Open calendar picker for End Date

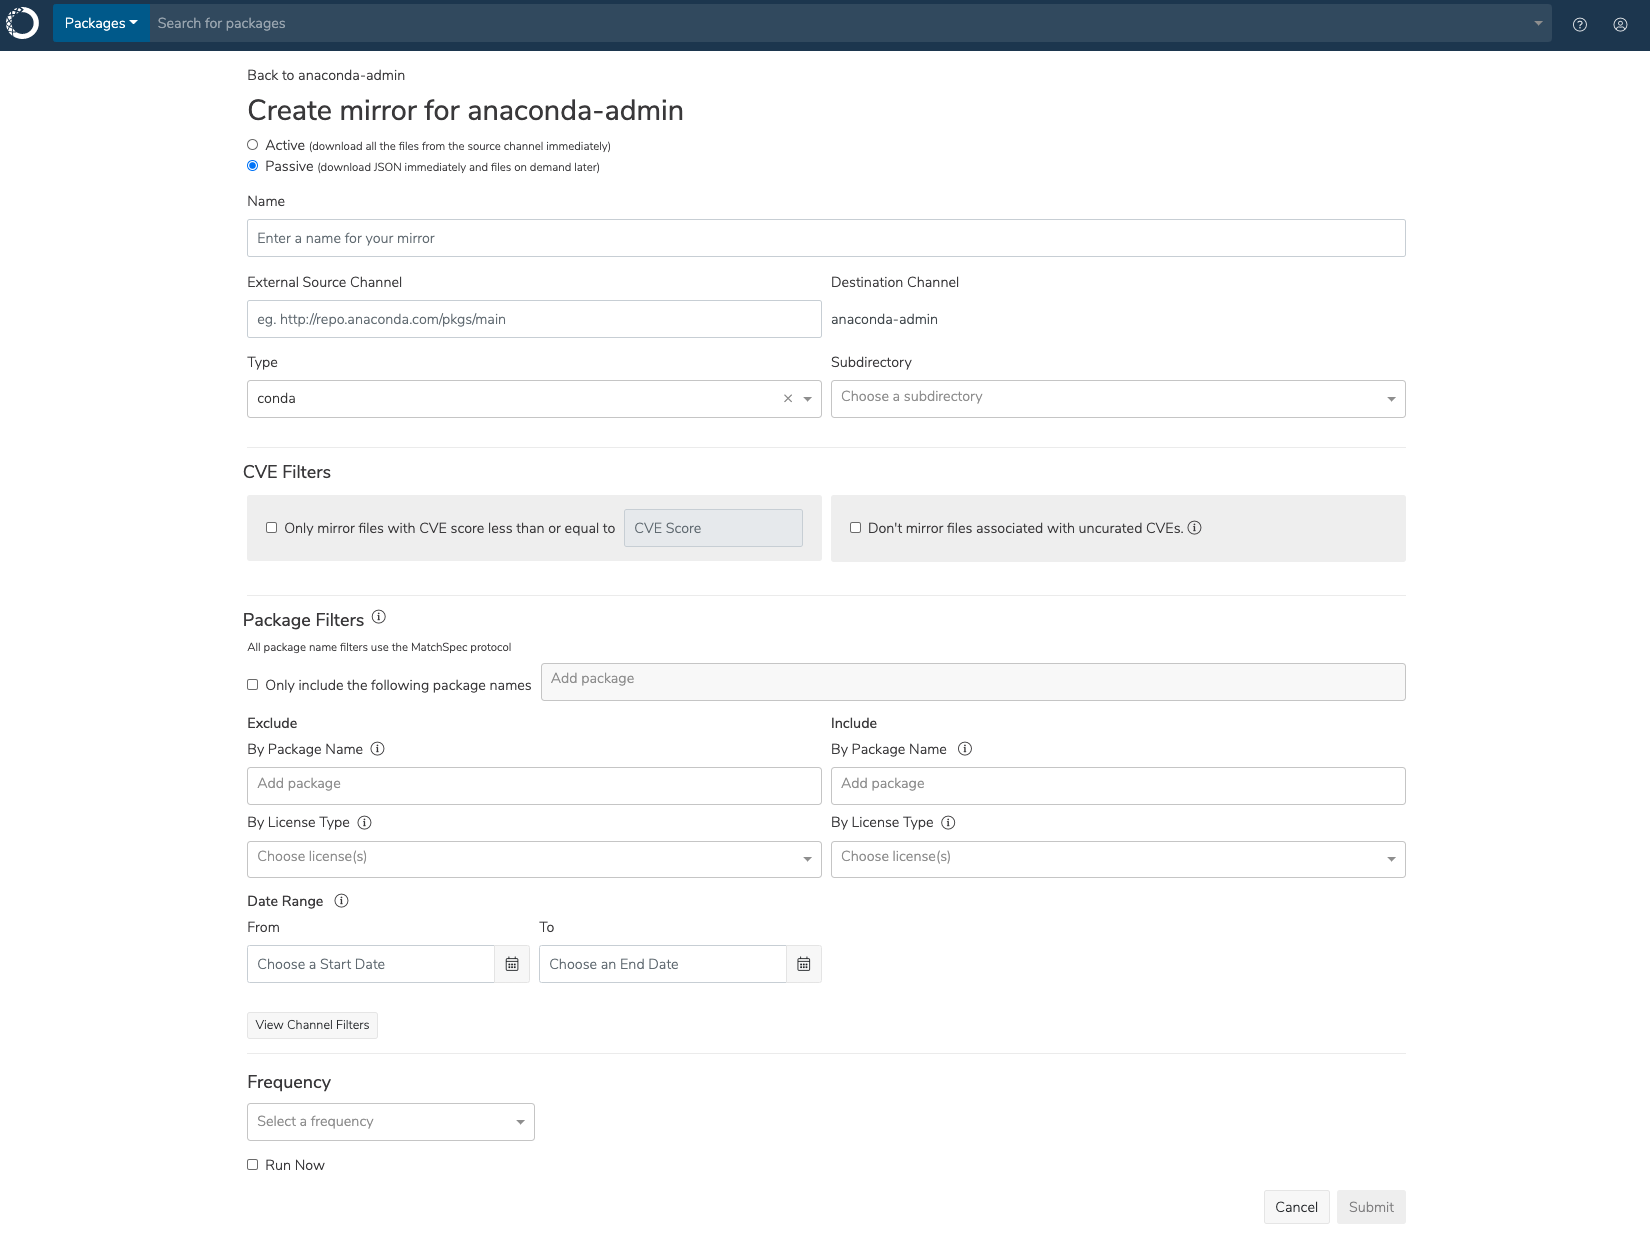pos(804,964)
